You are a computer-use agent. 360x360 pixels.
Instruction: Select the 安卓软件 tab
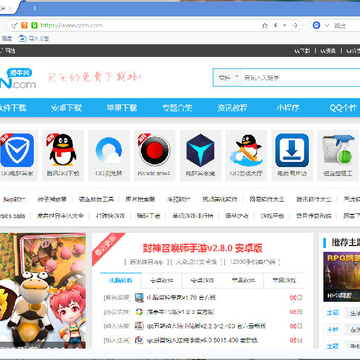[x=162, y=280]
